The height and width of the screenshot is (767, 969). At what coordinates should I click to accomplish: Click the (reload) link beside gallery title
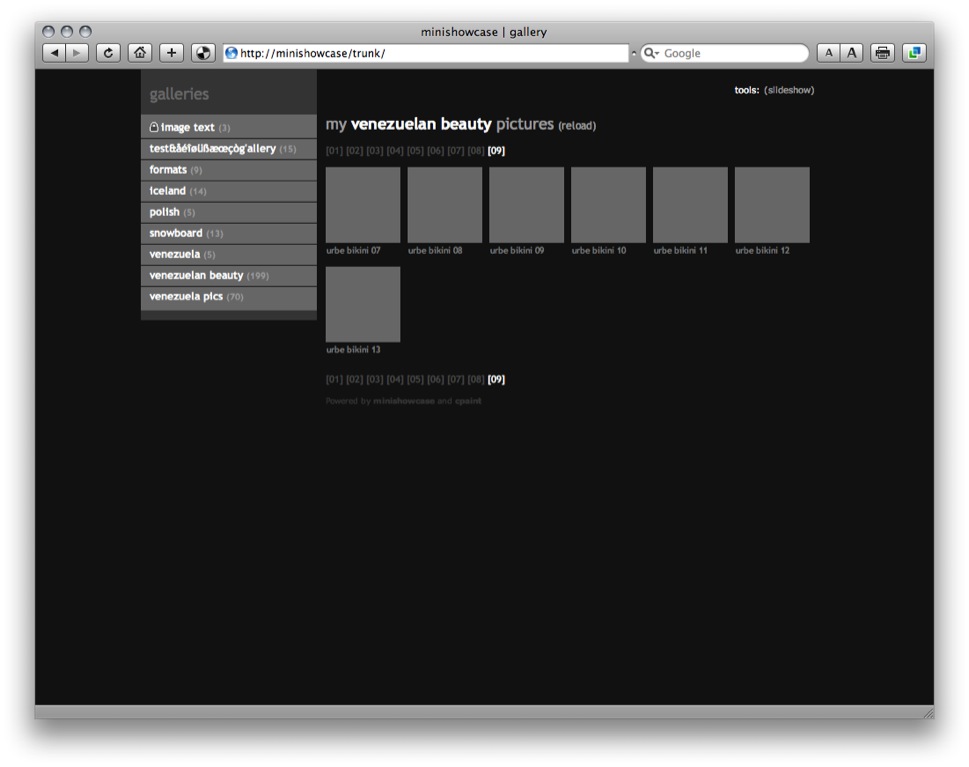pyautogui.click(x=577, y=125)
